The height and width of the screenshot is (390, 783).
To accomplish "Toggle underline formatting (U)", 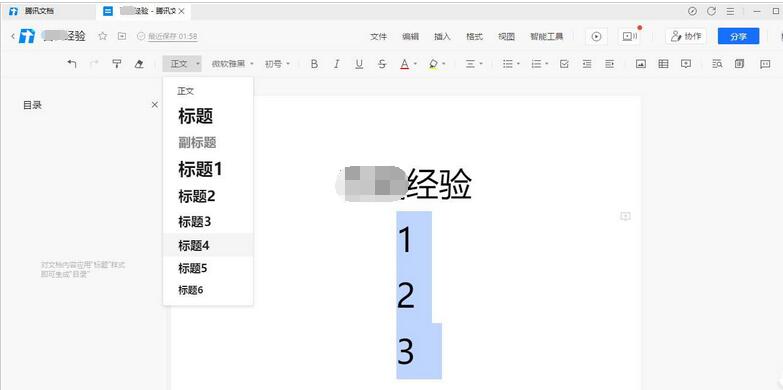I will [359, 64].
